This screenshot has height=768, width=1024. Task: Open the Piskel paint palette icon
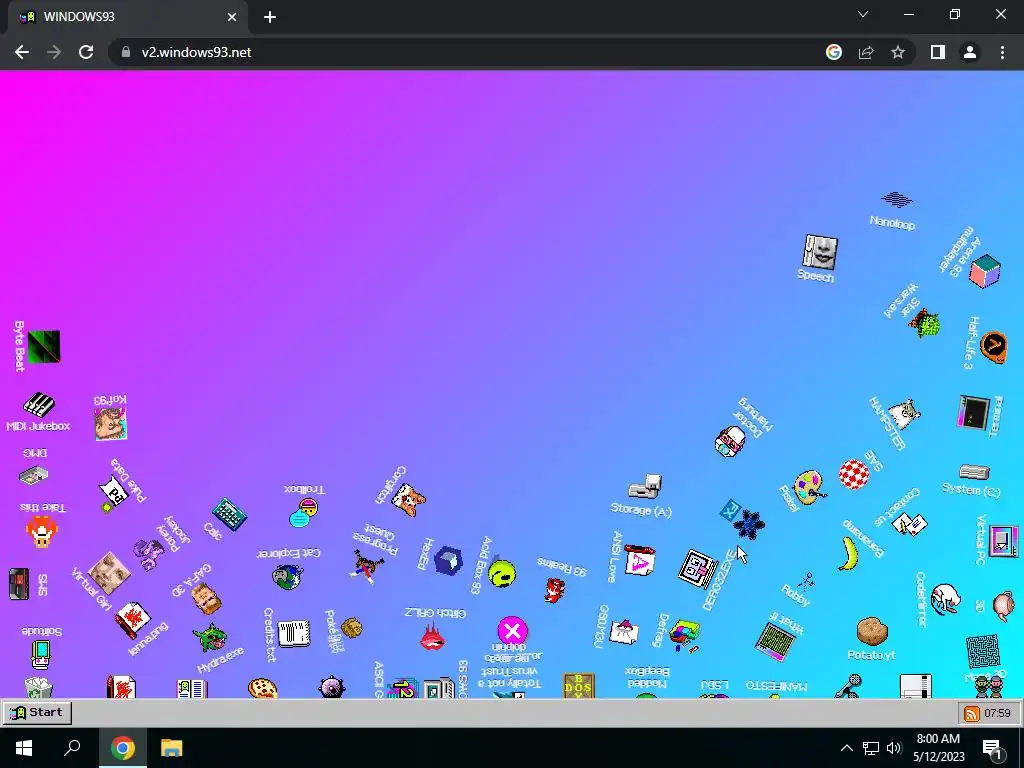click(810, 487)
